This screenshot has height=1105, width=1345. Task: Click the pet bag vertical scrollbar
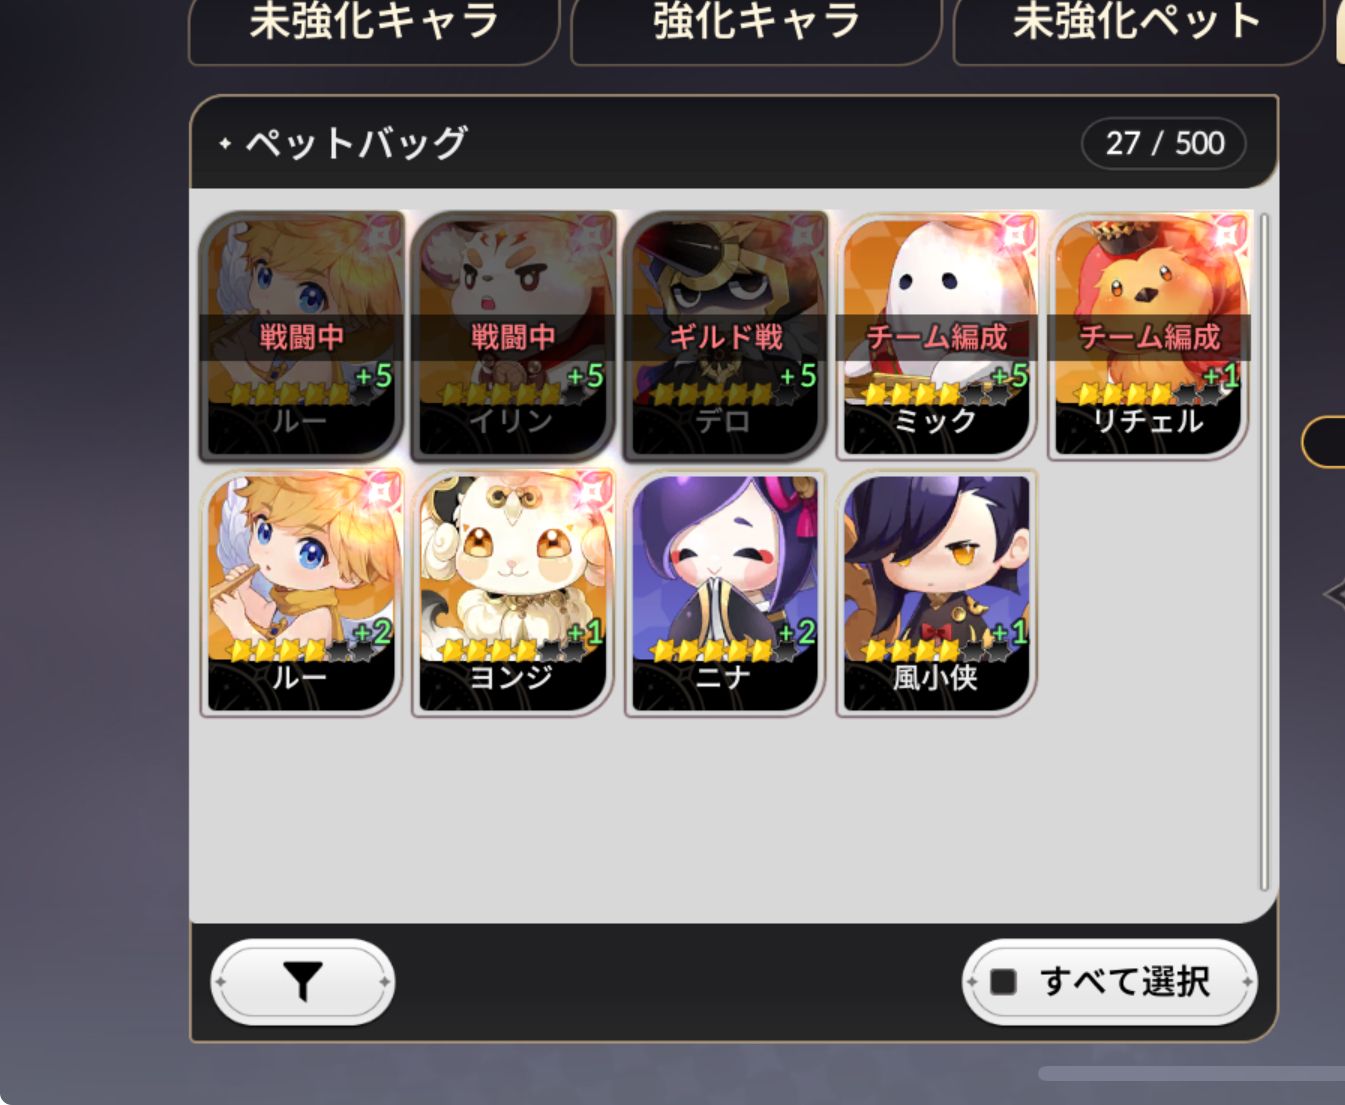coord(1264,552)
